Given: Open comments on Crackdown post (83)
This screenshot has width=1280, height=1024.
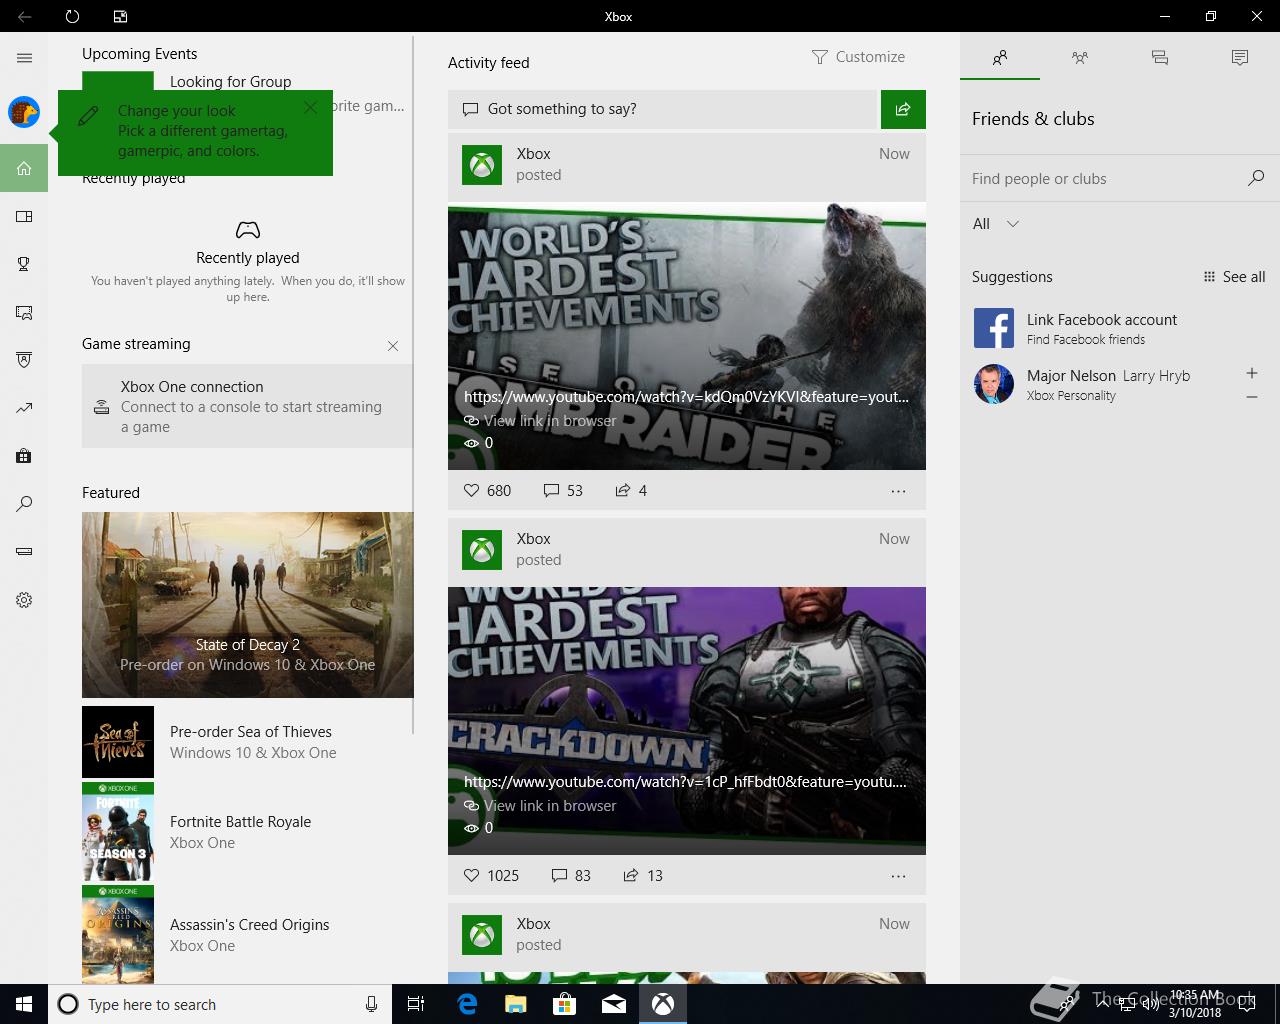Looking at the screenshot, I should 571,875.
